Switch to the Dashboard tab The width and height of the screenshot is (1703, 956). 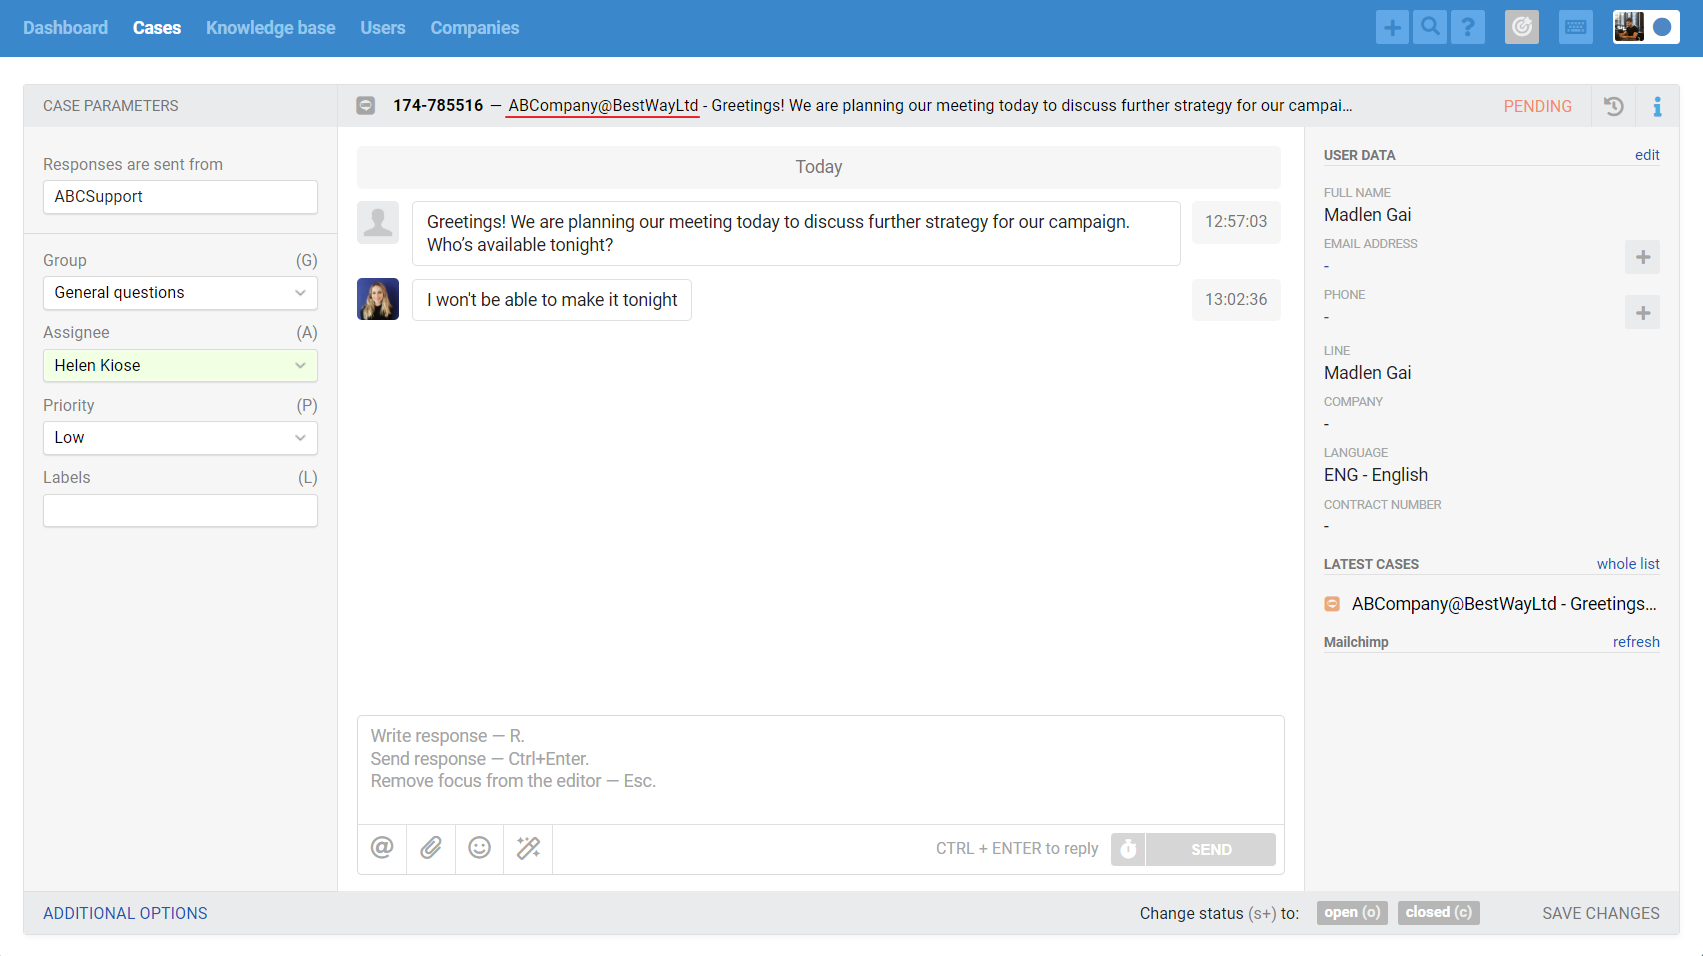point(65,27)
